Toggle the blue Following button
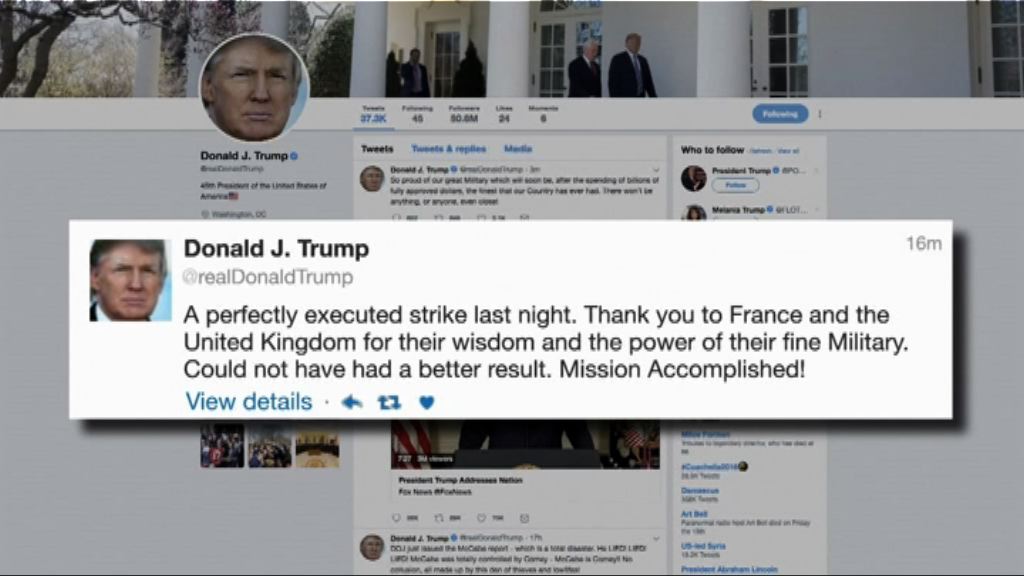1024x576 pixels. (780, 114)
